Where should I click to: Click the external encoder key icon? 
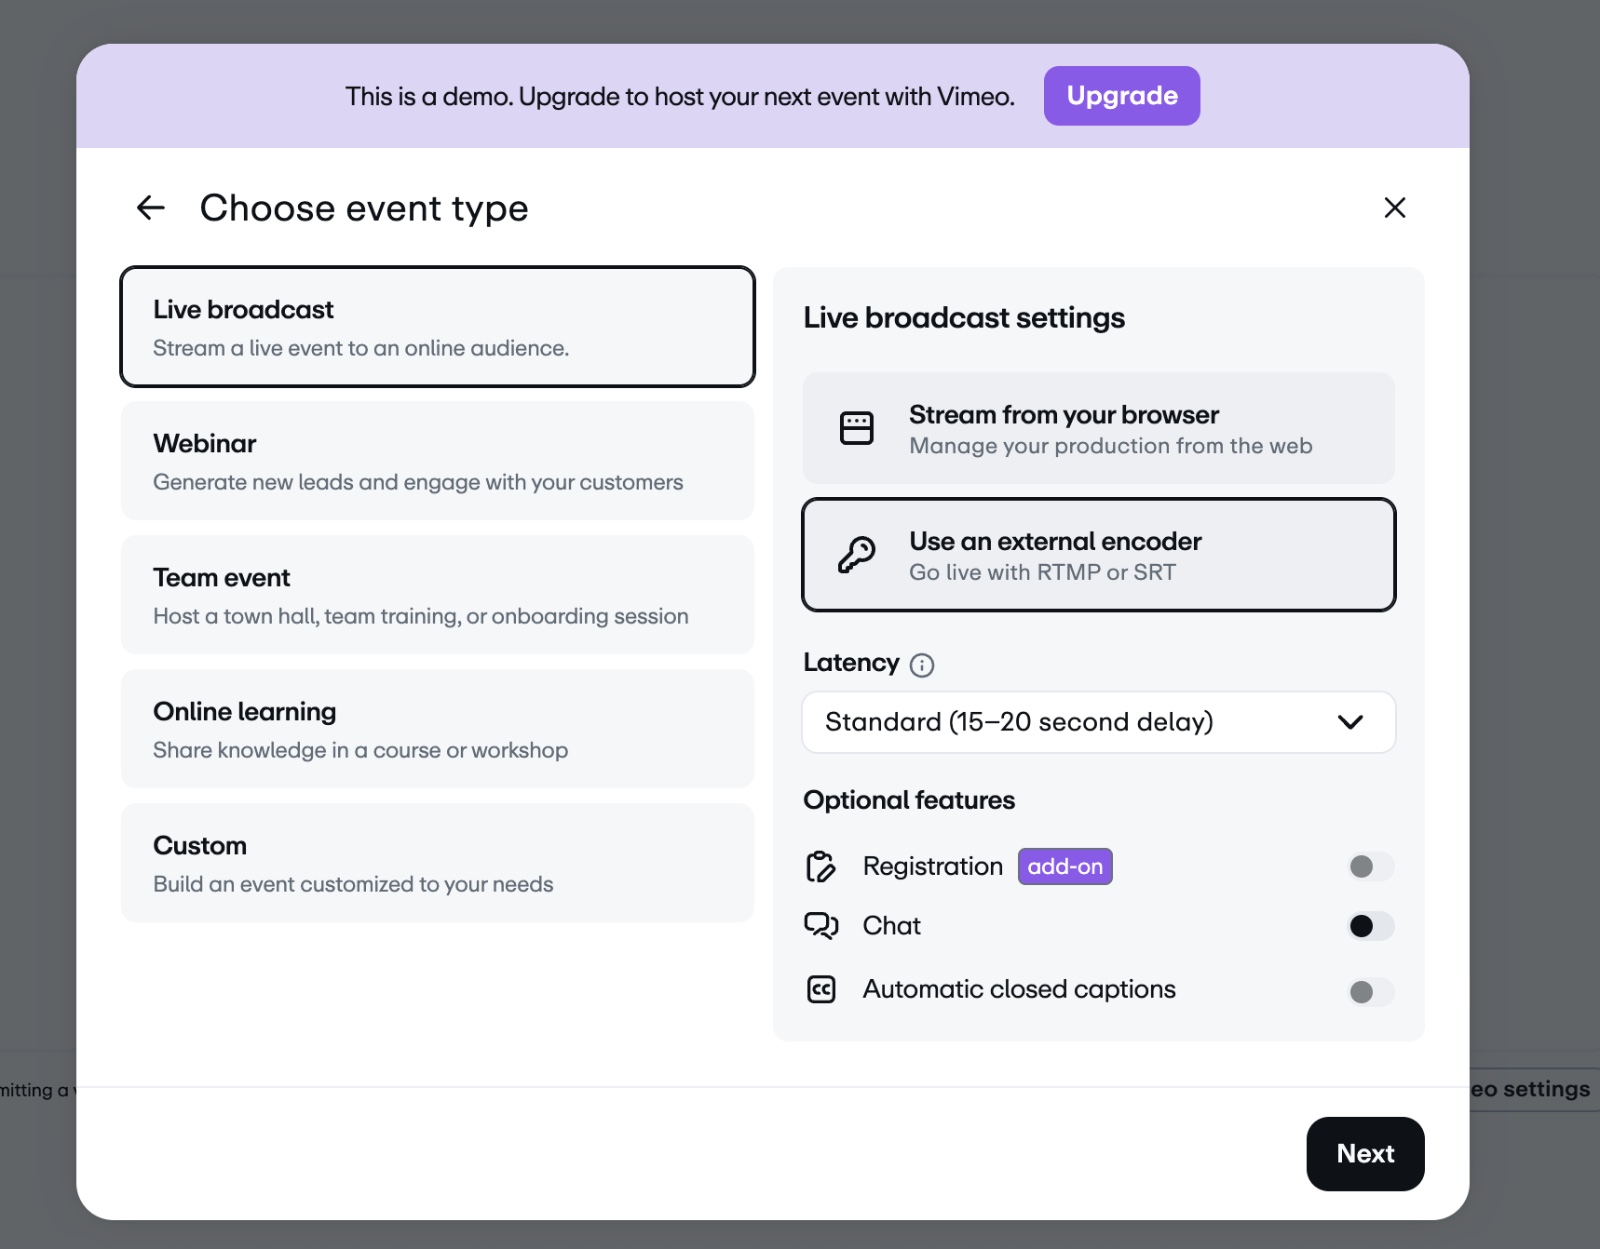click(x=856, y=554)
